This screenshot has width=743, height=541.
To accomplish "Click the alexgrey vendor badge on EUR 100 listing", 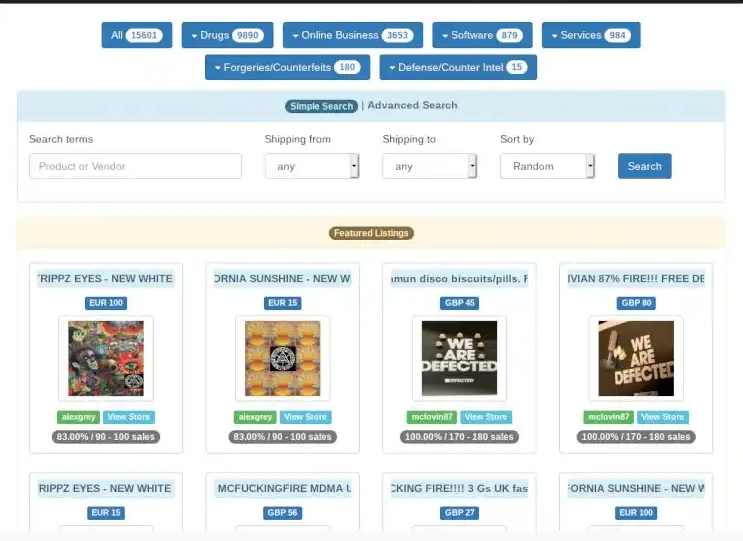I will 79,417.
